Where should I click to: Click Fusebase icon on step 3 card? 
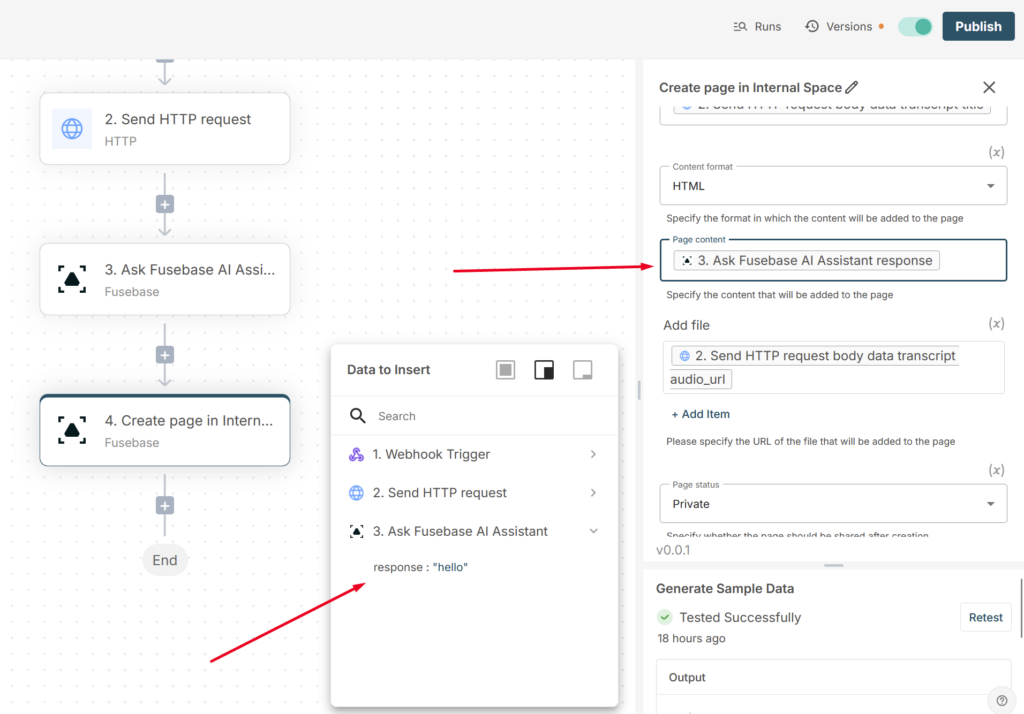point(72,279)
